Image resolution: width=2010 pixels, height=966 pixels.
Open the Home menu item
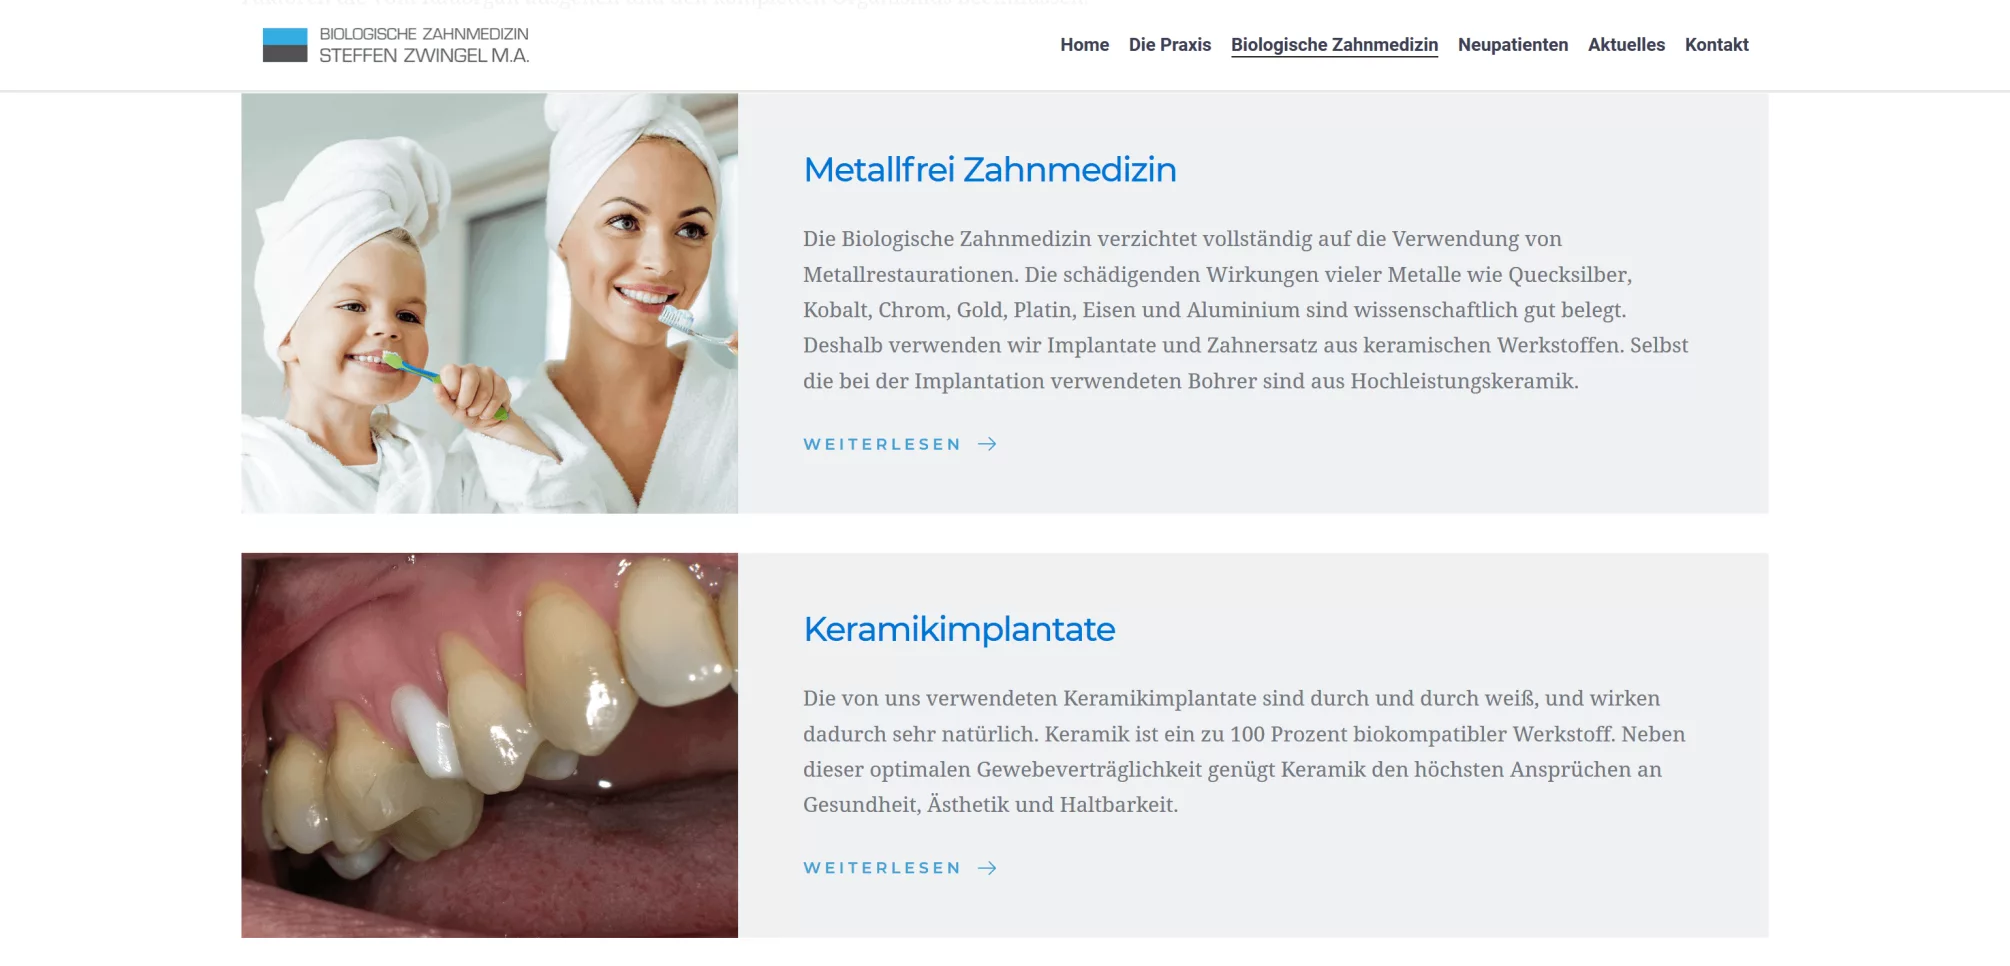(x=1084, y=45)
